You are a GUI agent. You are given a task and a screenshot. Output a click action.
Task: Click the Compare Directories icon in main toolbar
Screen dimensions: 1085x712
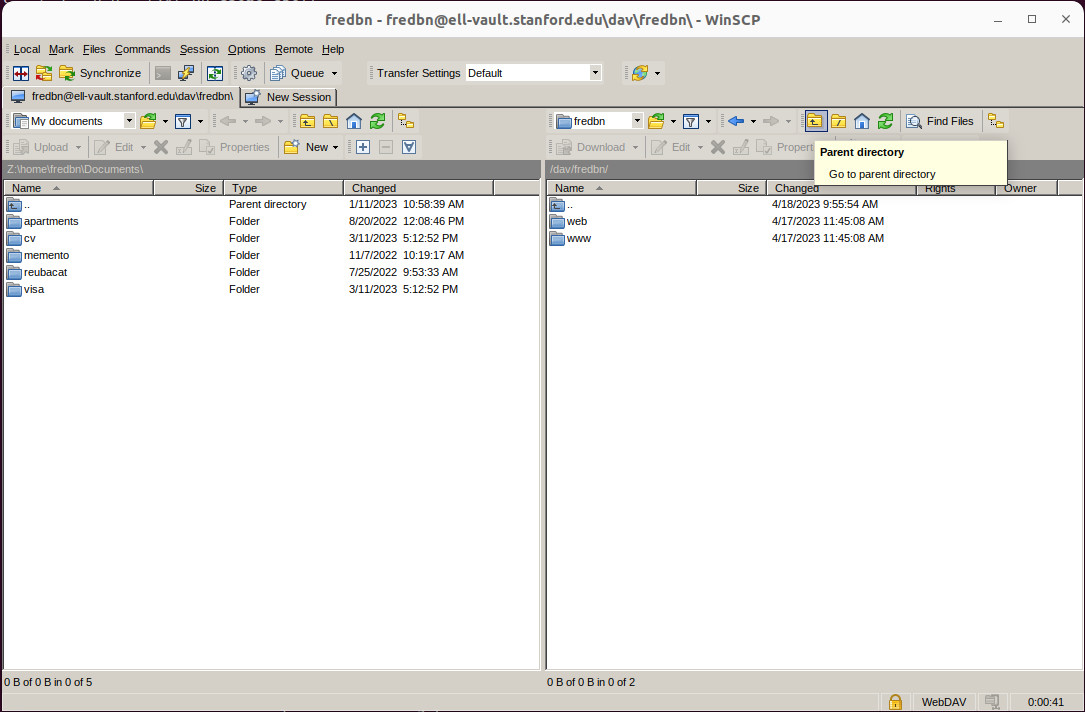[x=21, y=73]
